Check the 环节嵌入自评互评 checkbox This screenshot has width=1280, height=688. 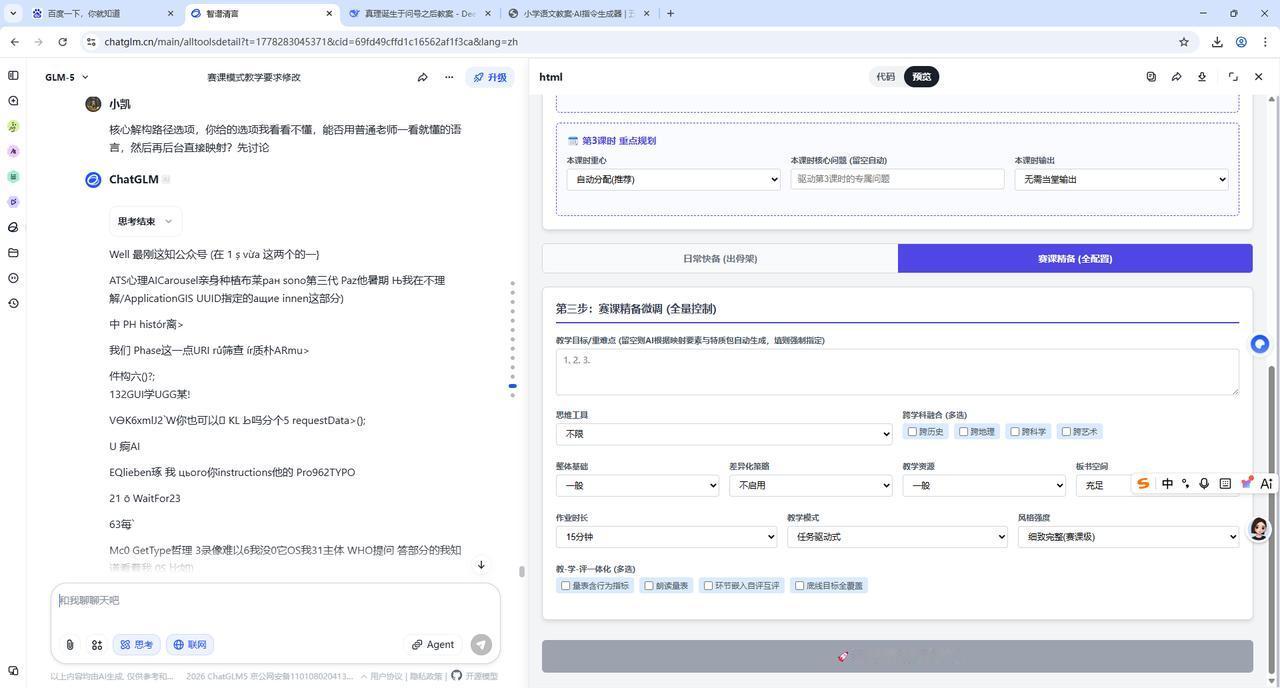[708, 586]
